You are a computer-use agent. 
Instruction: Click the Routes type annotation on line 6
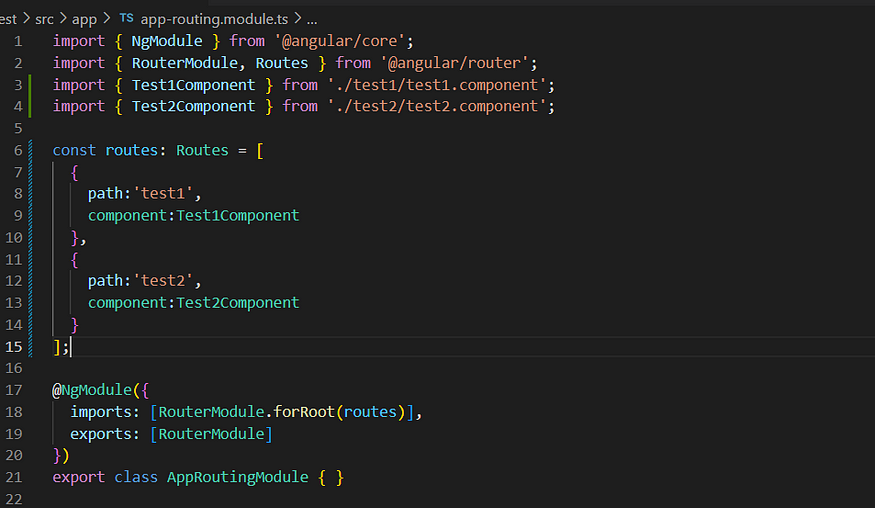pyautogui.click(x=203, y=151)
